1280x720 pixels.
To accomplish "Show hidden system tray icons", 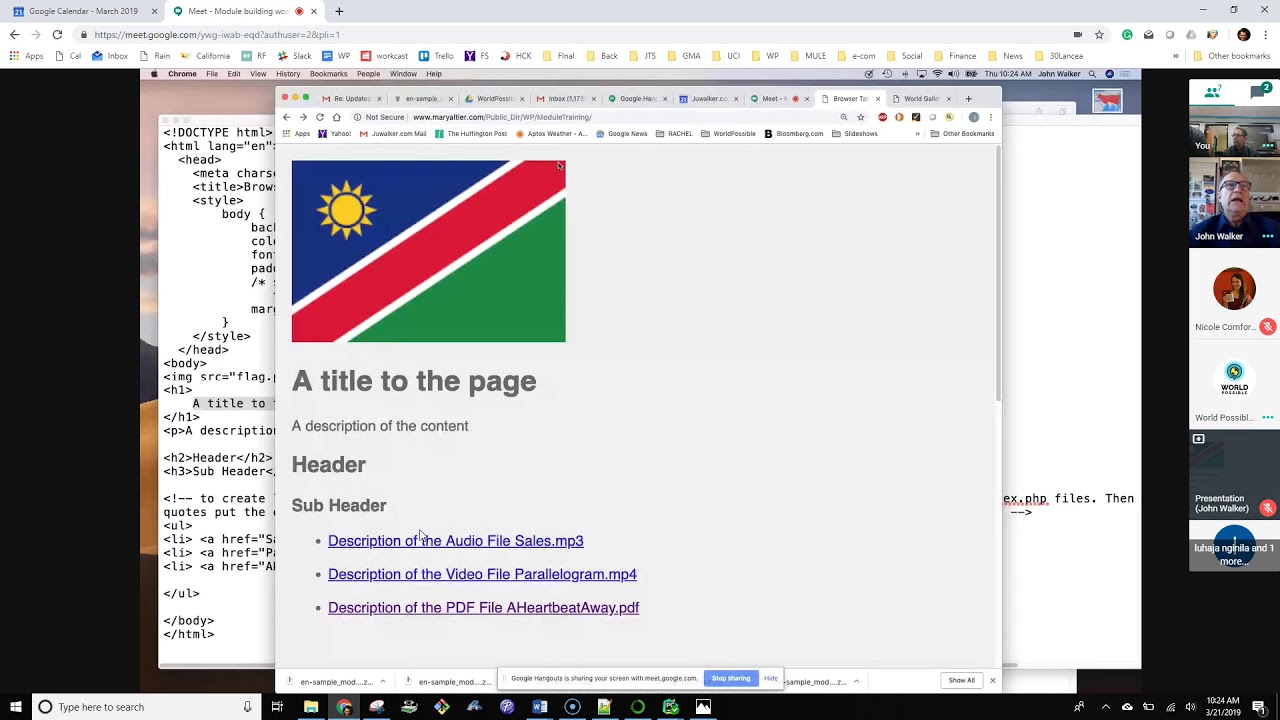I will tap(1105, 707).
